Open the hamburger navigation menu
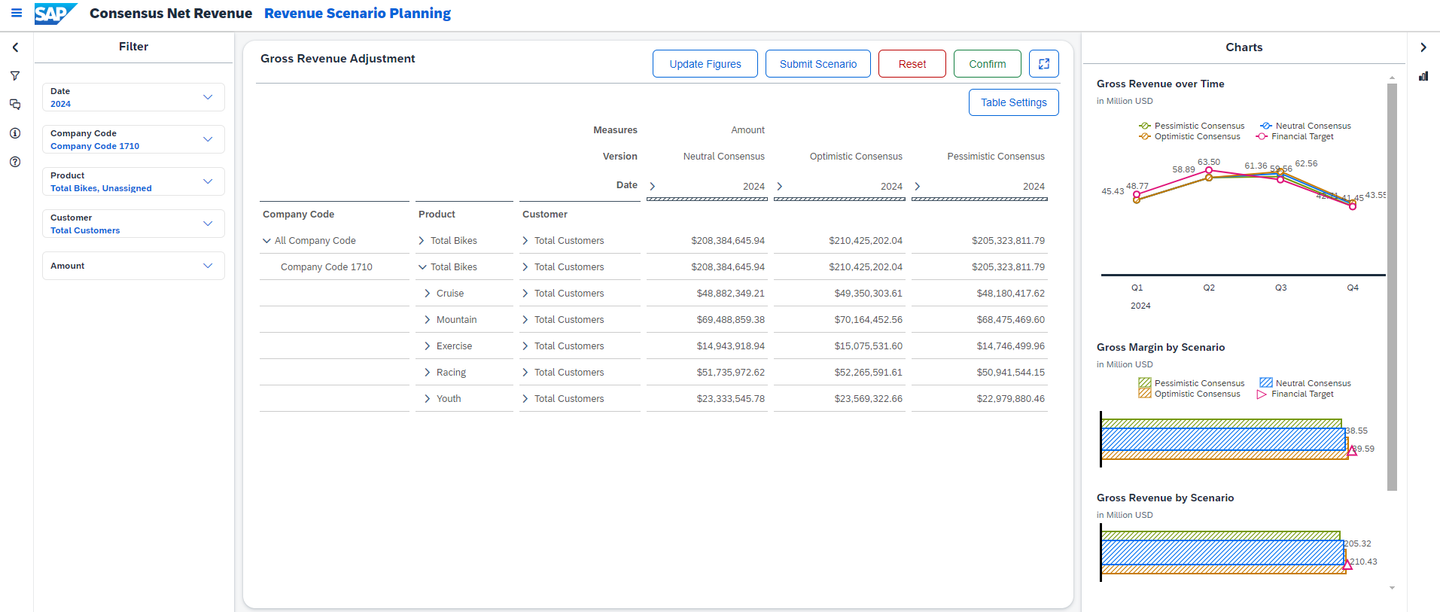Screen dimensions: 1440x612 (x=16, y=14)
